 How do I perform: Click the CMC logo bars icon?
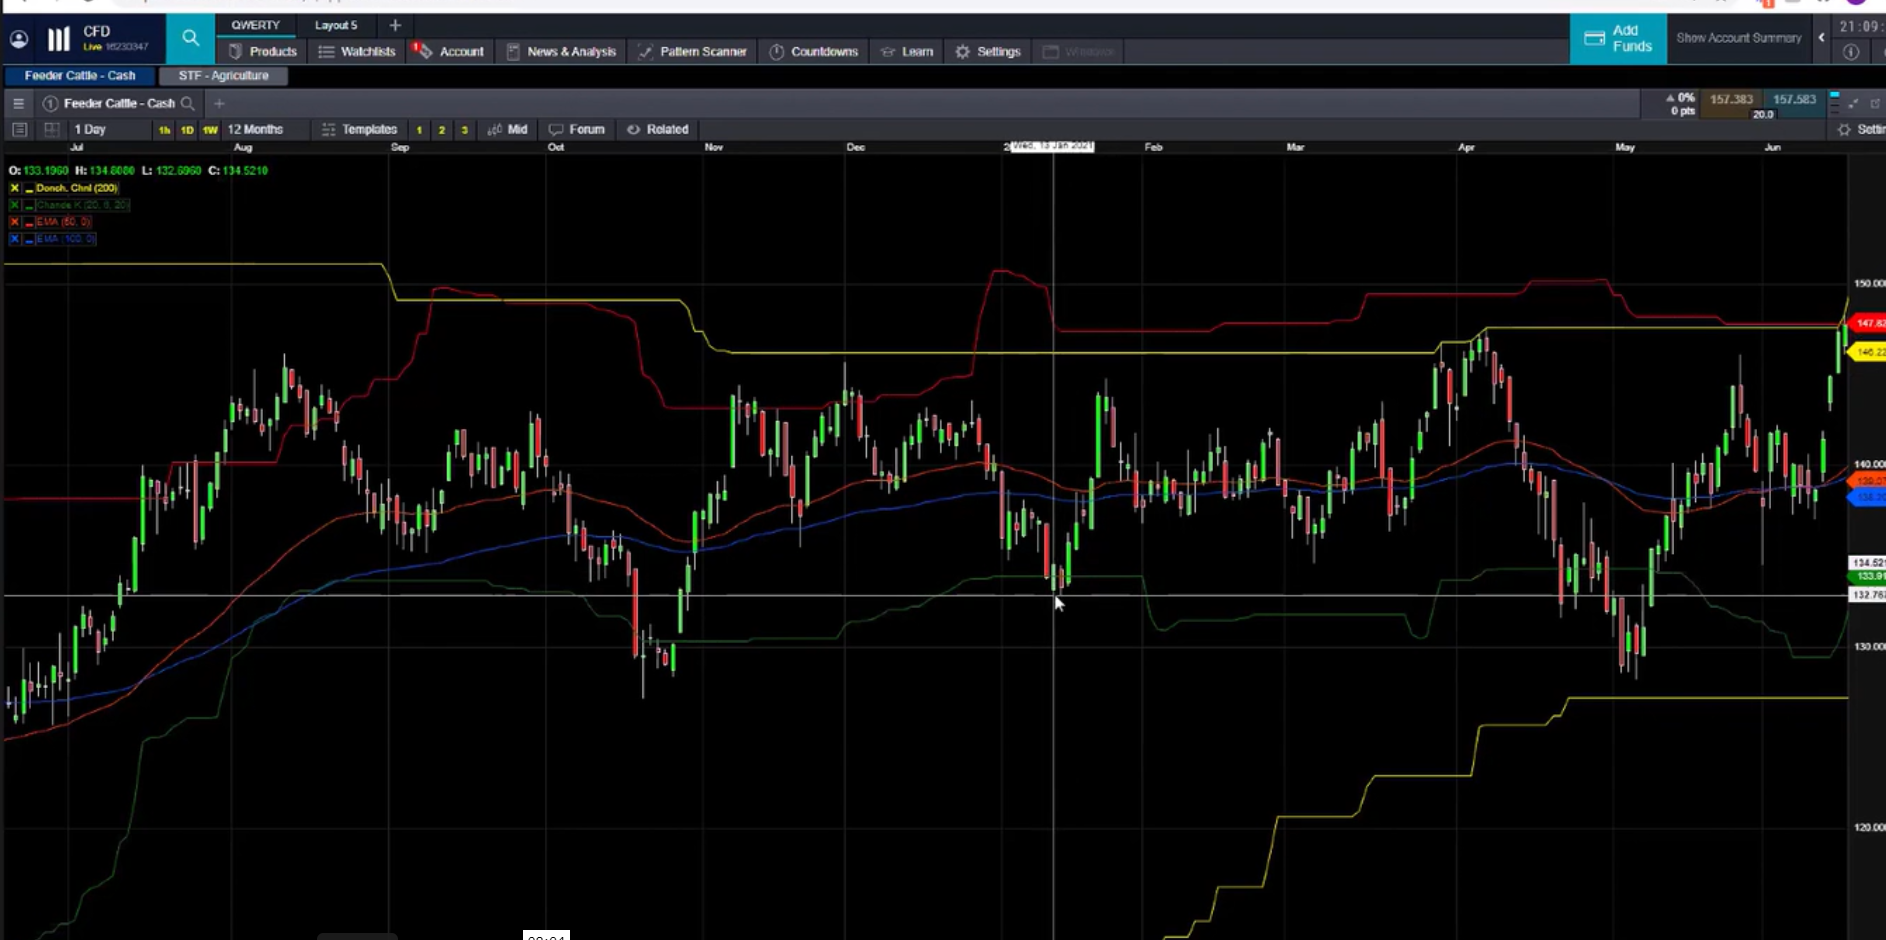[59, 39]
